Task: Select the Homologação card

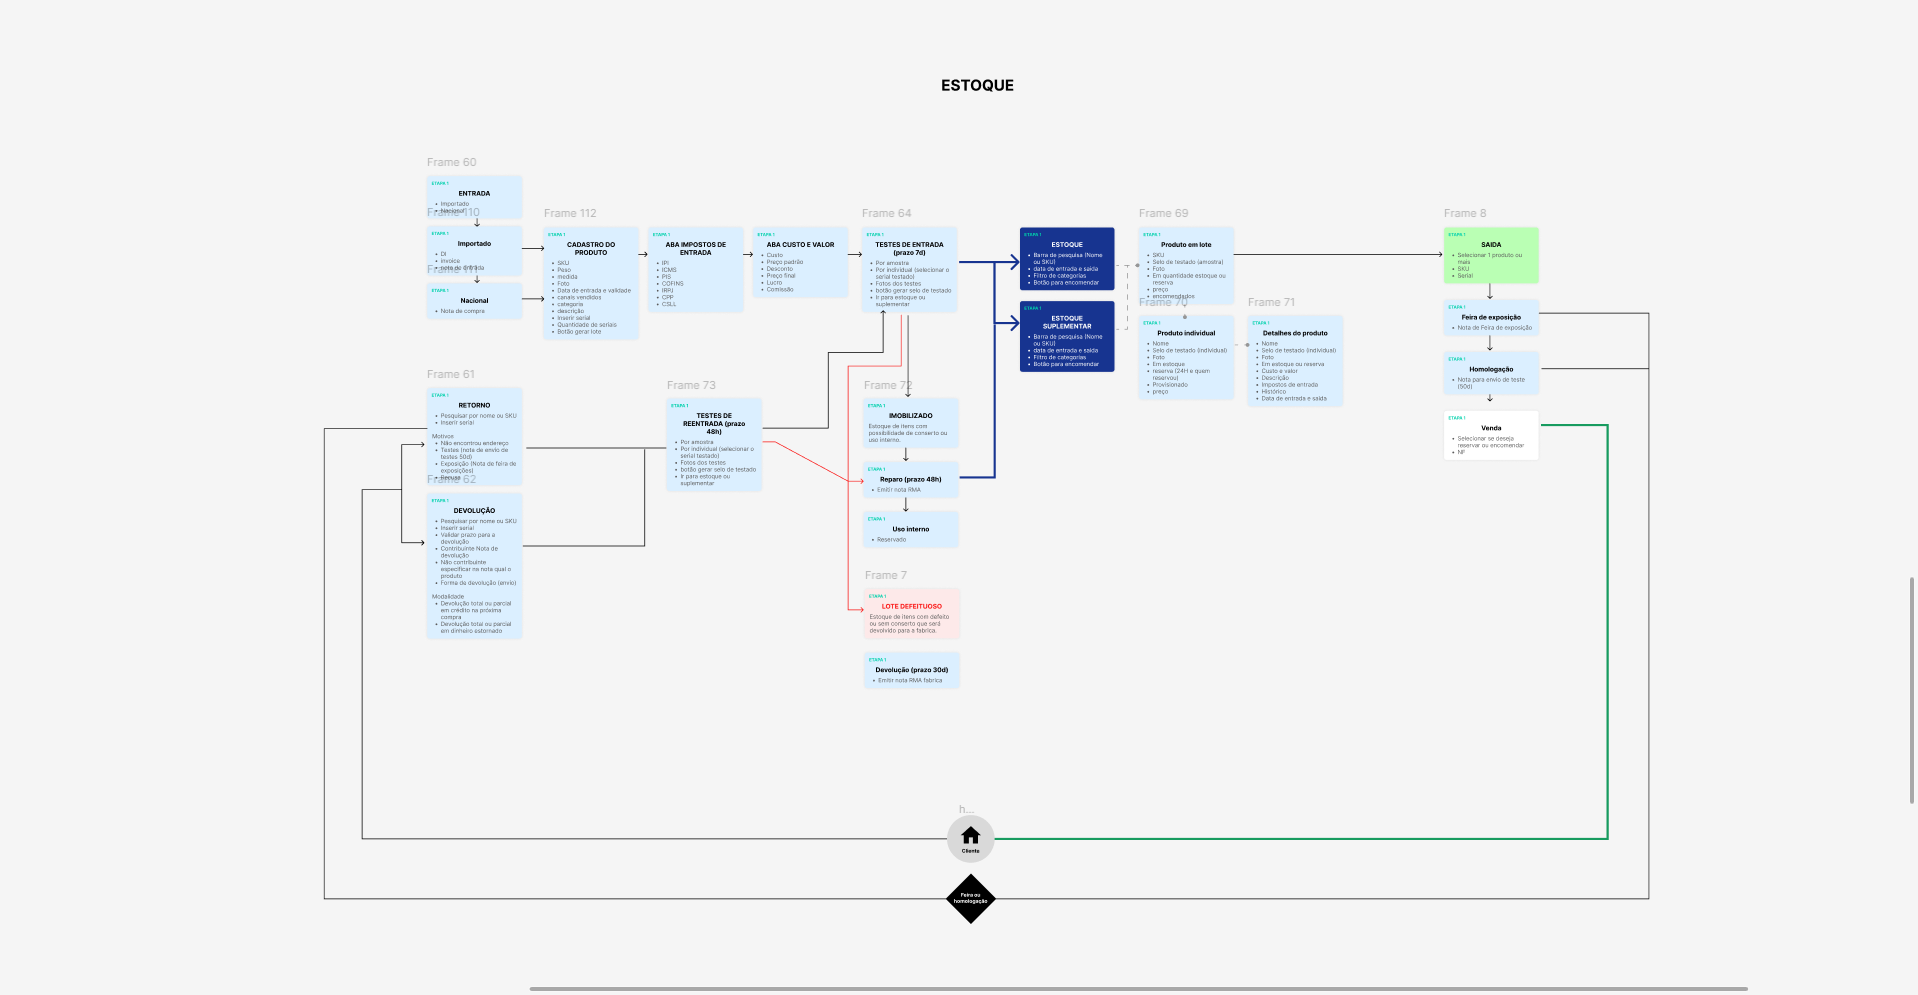Action: coord(1490,374)
